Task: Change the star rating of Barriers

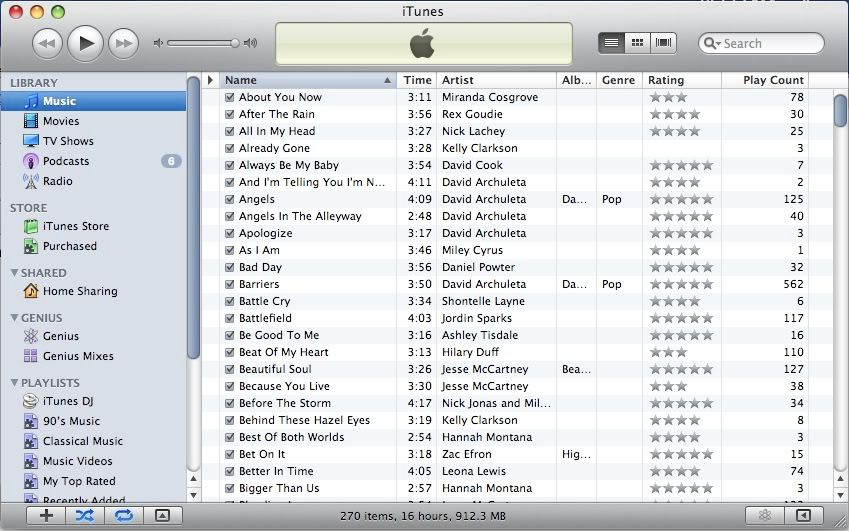Action: (x=682, y=284)
